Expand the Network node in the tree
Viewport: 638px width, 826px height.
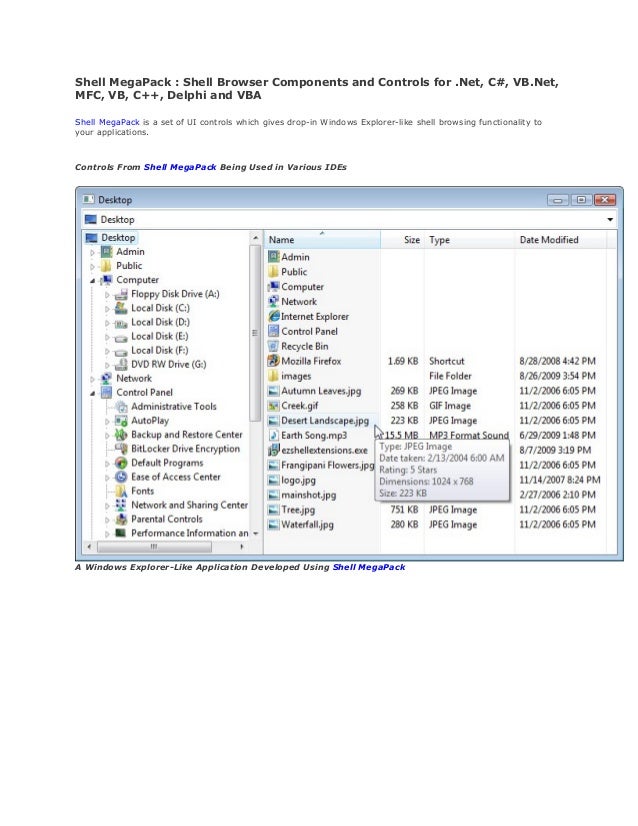[92, 379]
